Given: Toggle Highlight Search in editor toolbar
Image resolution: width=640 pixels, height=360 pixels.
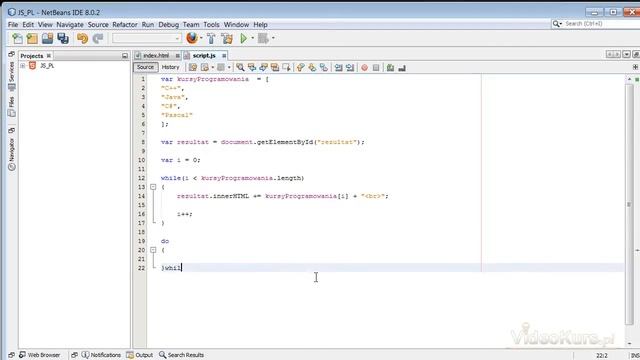Looking at the screenshot, I should (275, 67).
